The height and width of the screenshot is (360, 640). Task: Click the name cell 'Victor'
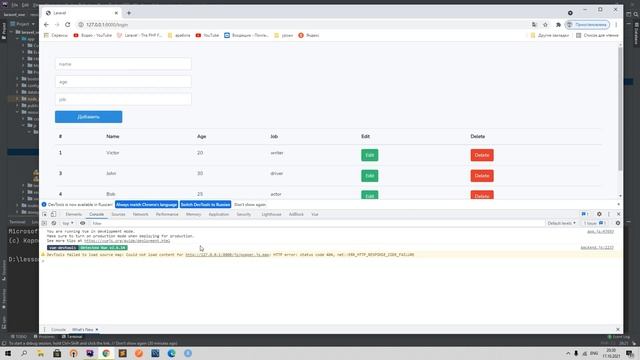pyautogui.click(x=113, y=153)
